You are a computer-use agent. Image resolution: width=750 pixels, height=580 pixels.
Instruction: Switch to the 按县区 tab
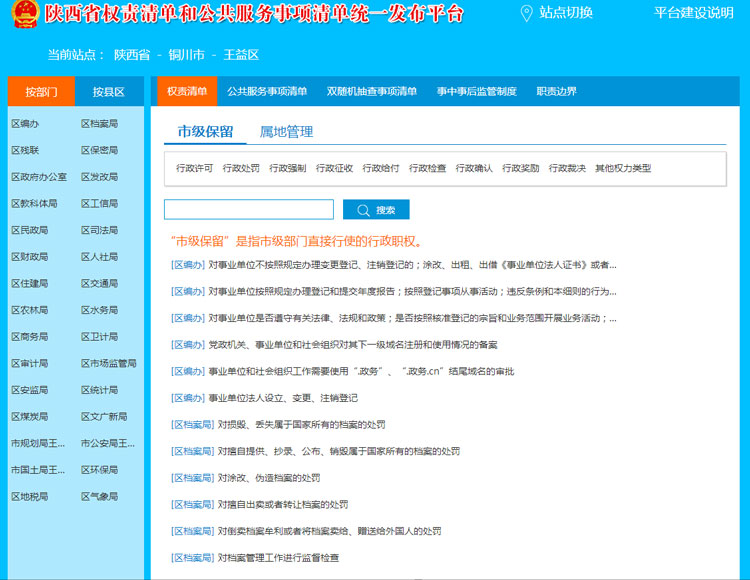[109, 92]
